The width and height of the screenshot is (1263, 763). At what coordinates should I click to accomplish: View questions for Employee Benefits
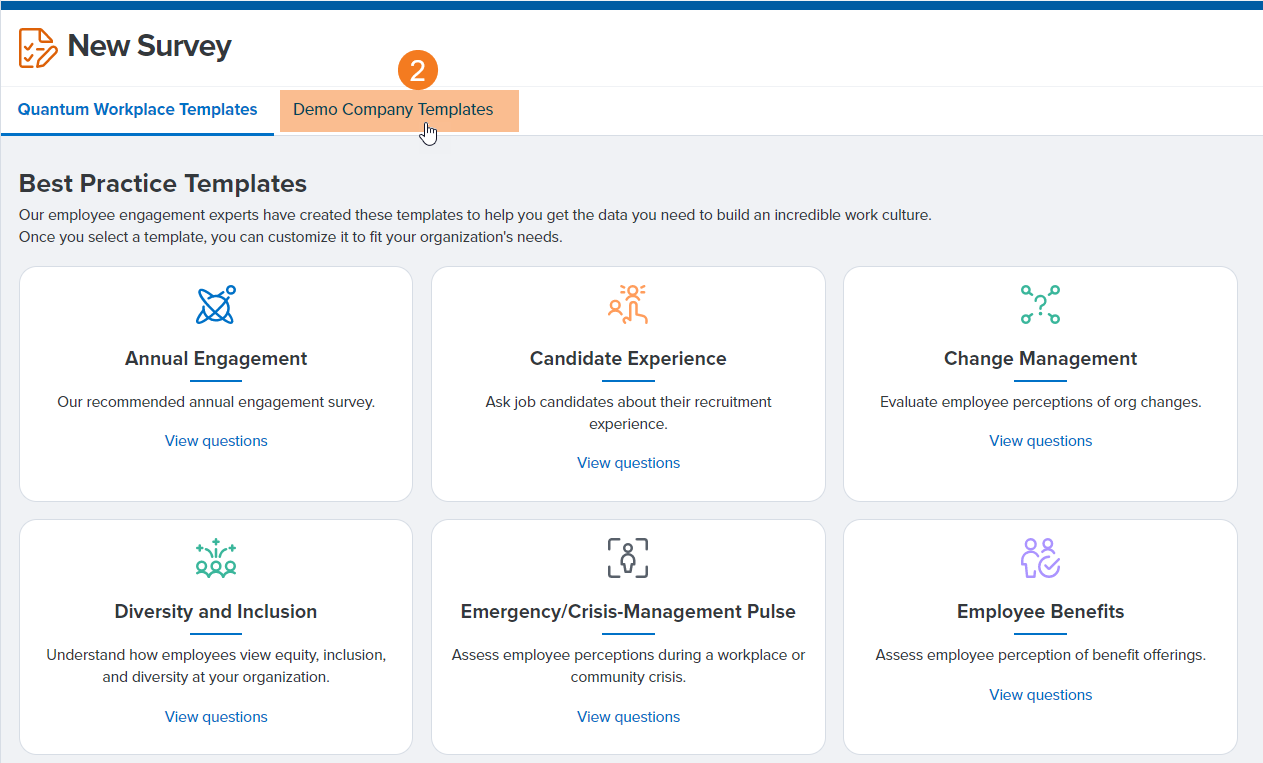[x=1040, y=695]
